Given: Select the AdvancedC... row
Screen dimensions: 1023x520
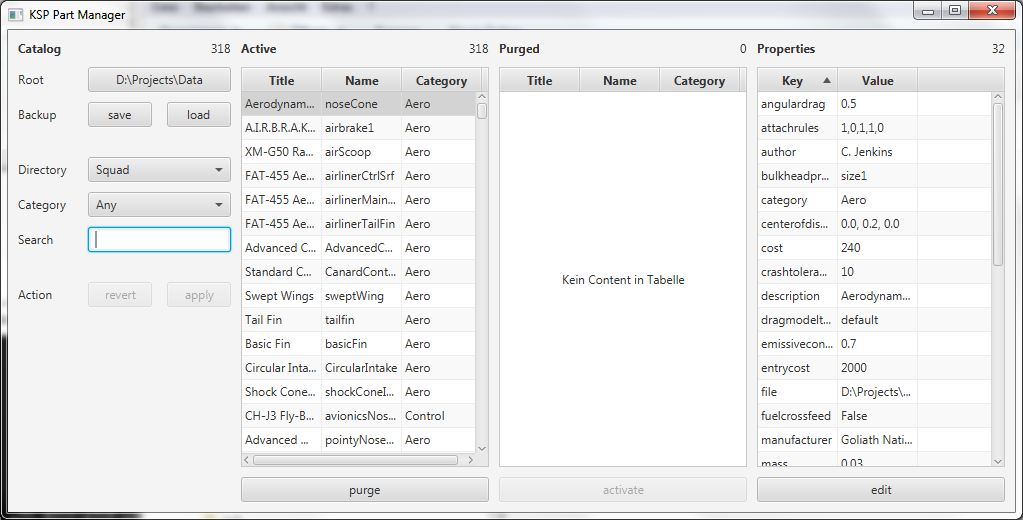Looking at the screenshot, I should 359,248.
